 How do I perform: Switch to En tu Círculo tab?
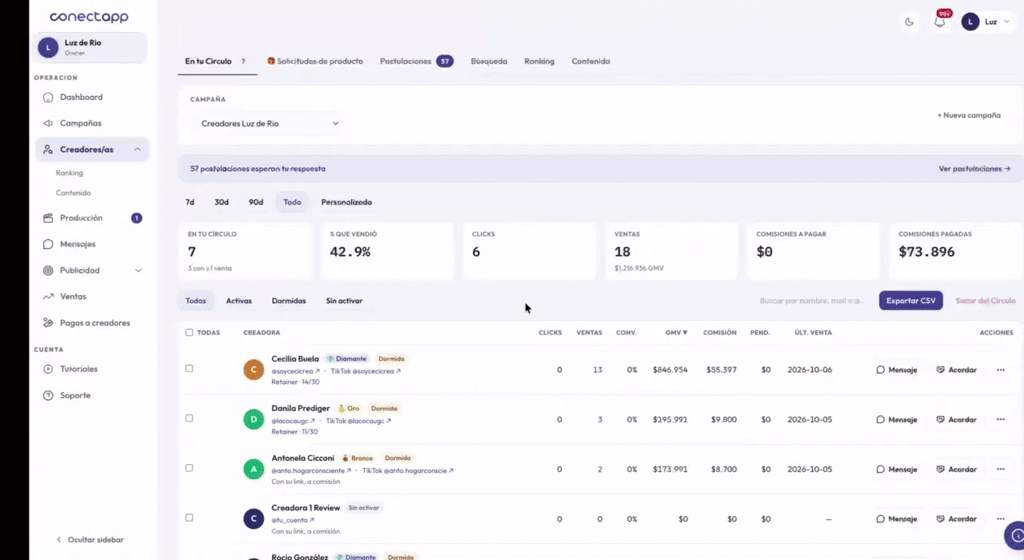(x=216, y=61)
